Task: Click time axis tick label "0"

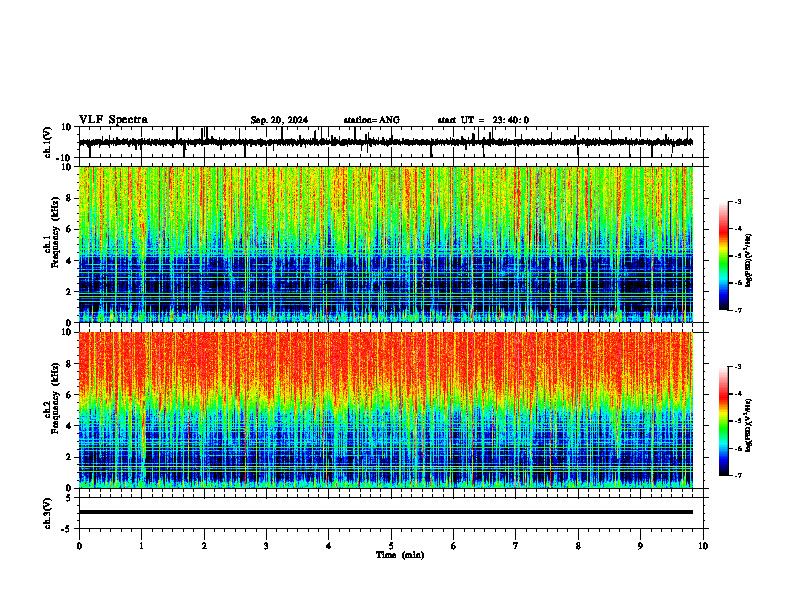Action: tap(79, 546)
